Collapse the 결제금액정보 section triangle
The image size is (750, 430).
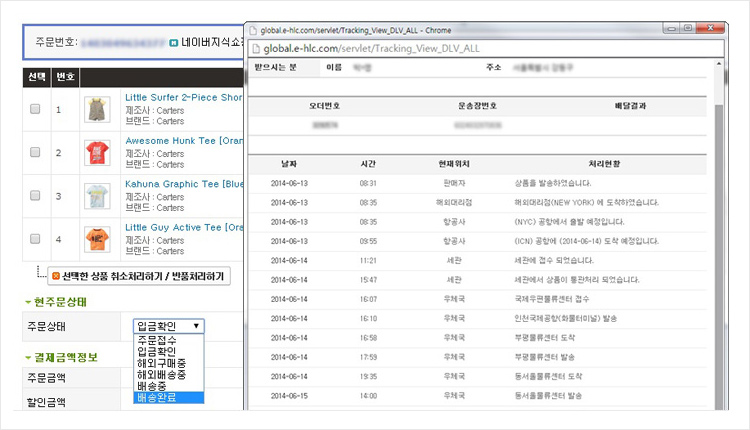coord(28,358)
